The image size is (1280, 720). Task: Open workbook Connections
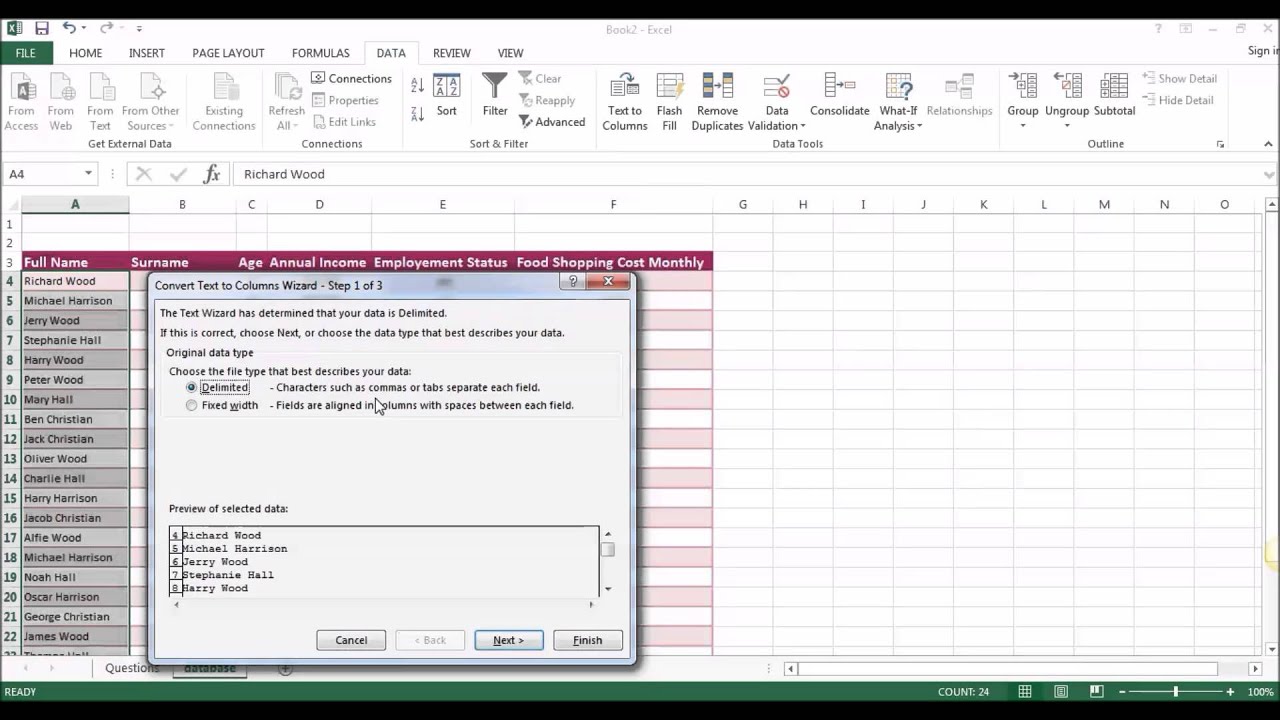[x=351, y=78]
